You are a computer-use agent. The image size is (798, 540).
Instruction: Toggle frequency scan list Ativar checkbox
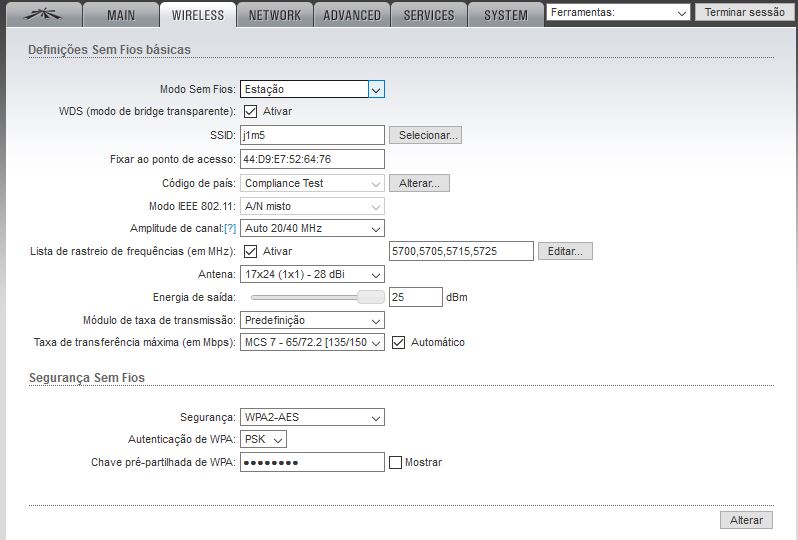click(250, 251)
